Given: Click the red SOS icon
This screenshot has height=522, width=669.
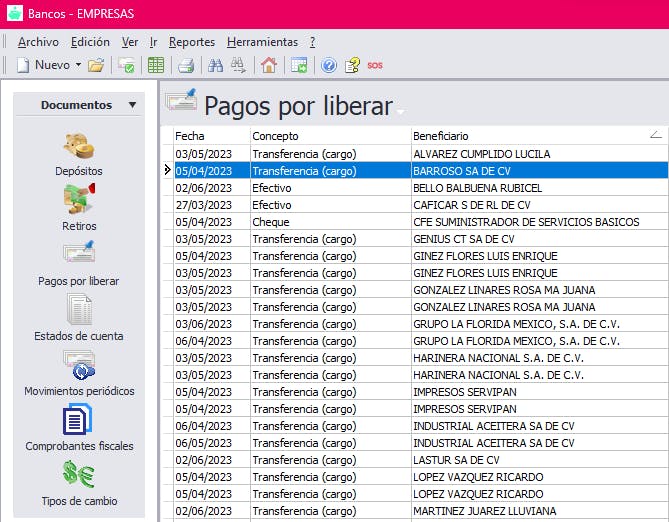Looking at the screenshot, I should (375, 65).
